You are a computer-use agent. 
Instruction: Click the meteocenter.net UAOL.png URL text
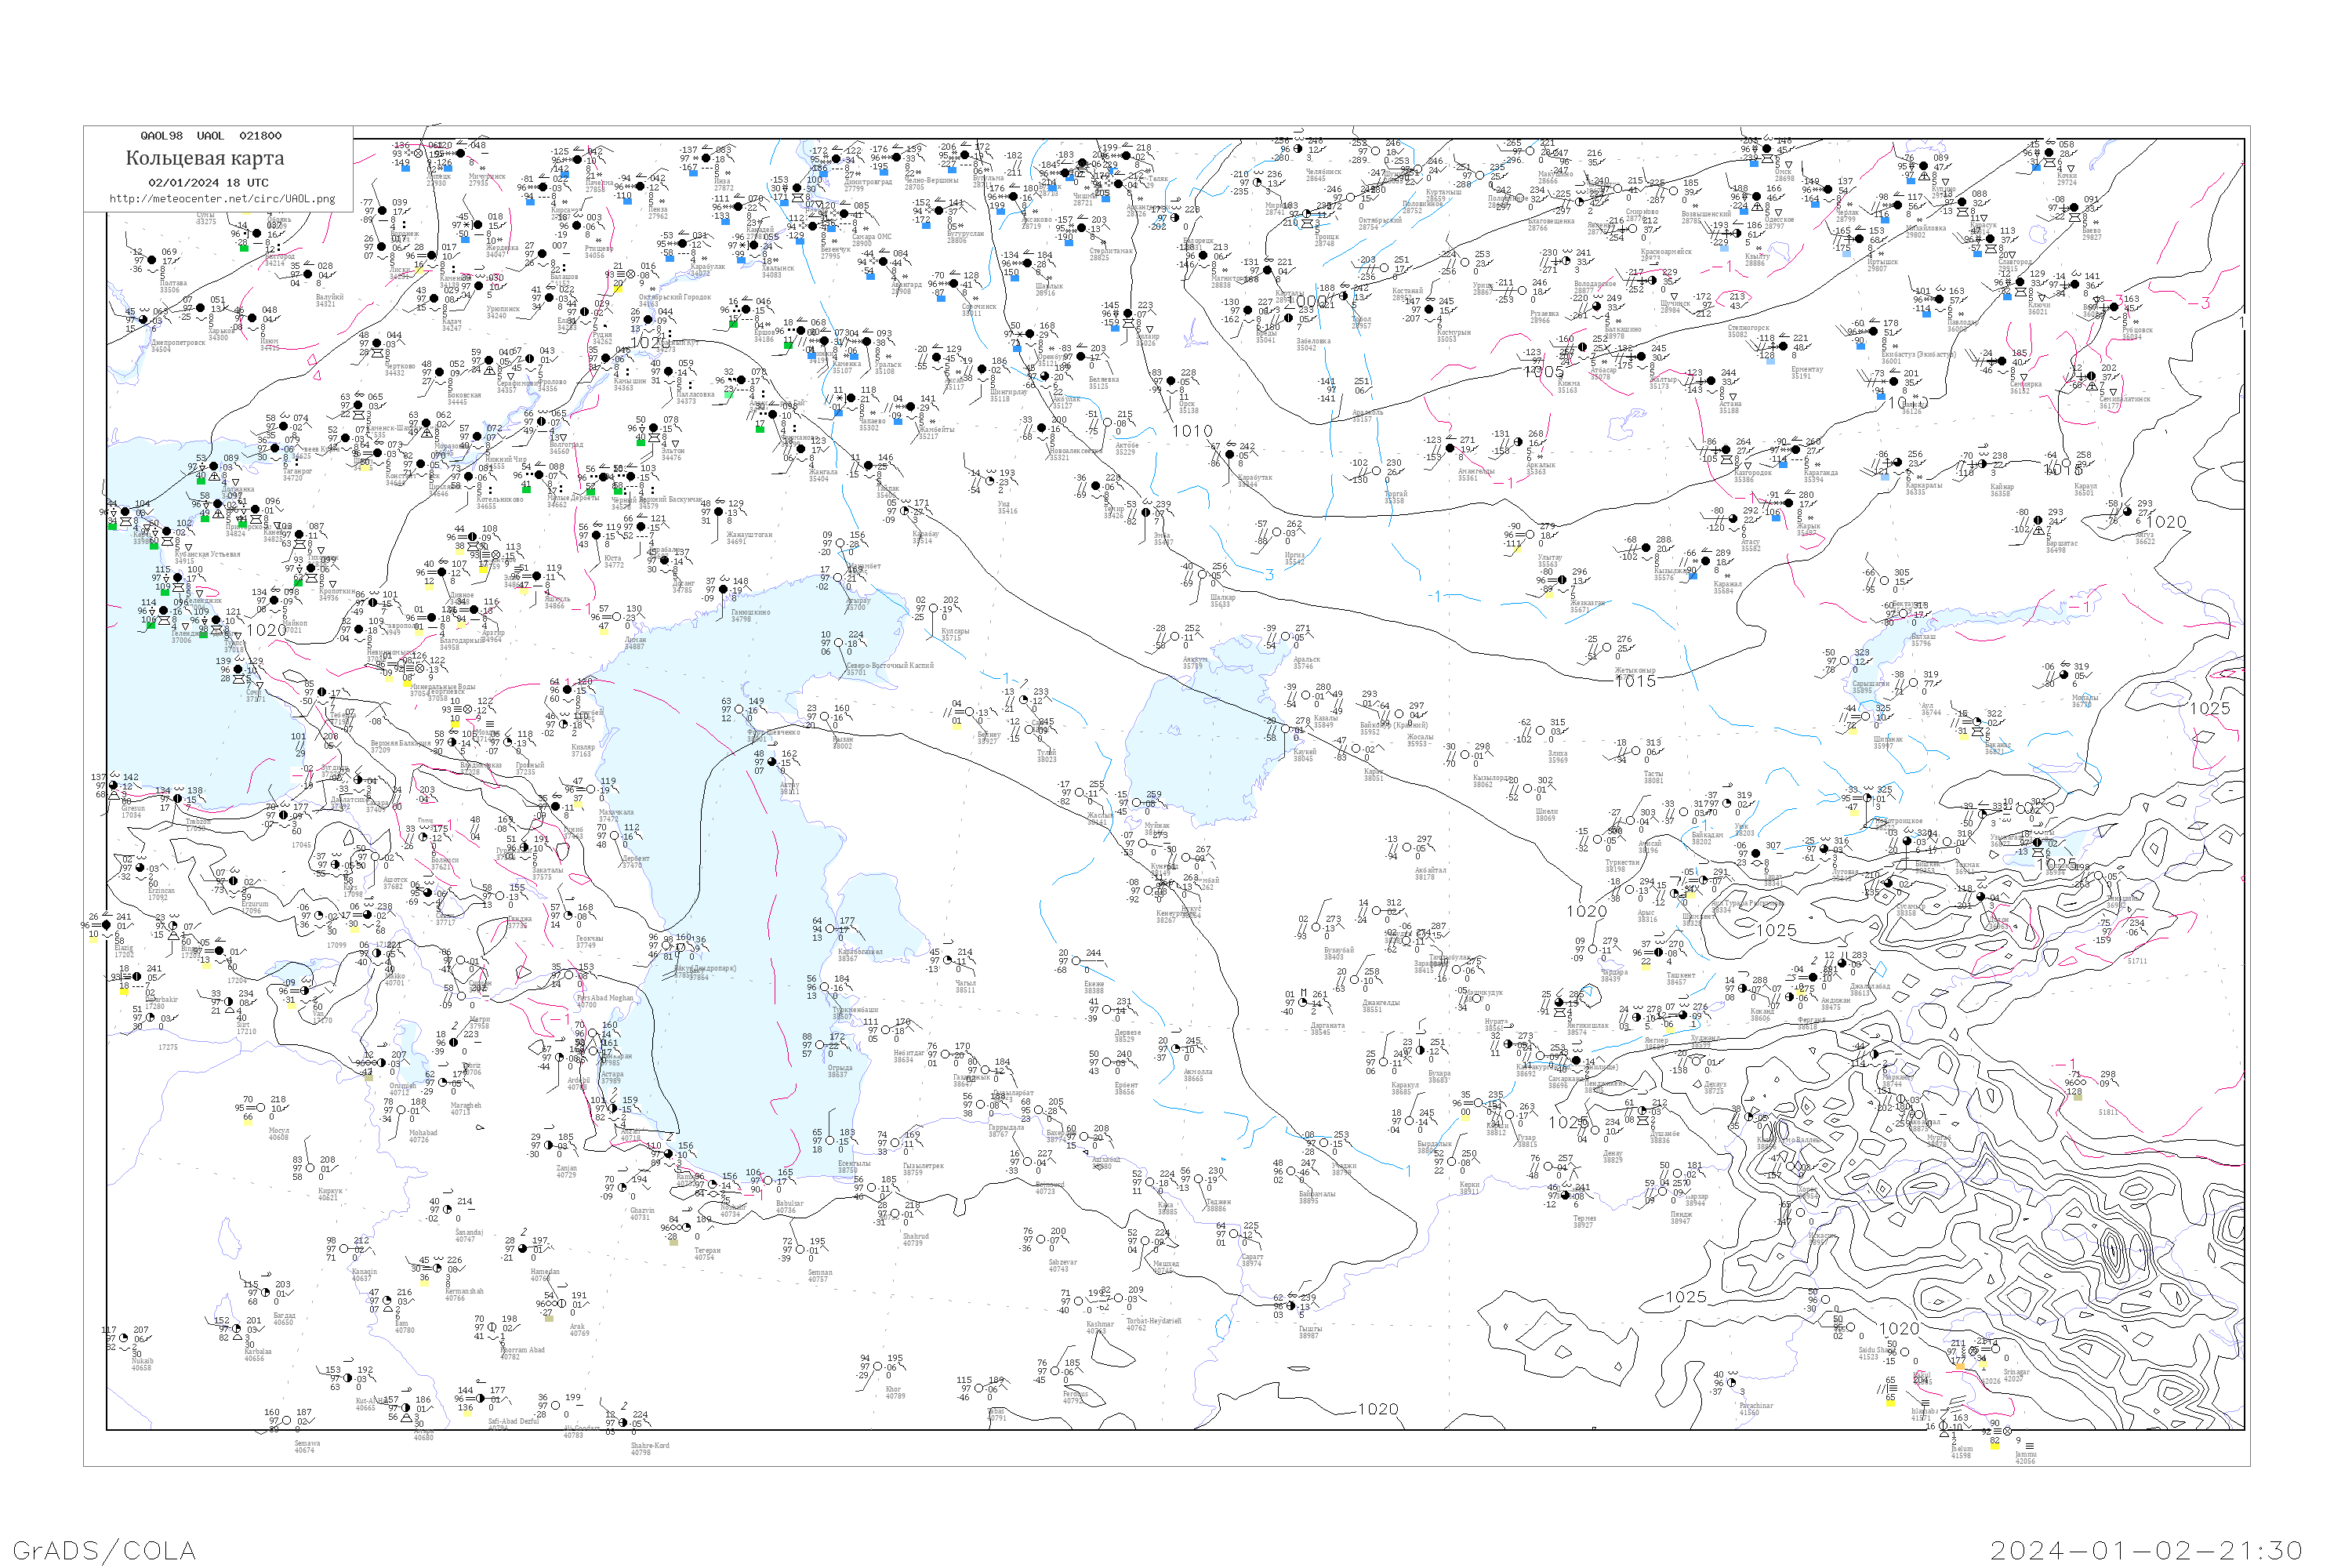[x=222, y=199]
